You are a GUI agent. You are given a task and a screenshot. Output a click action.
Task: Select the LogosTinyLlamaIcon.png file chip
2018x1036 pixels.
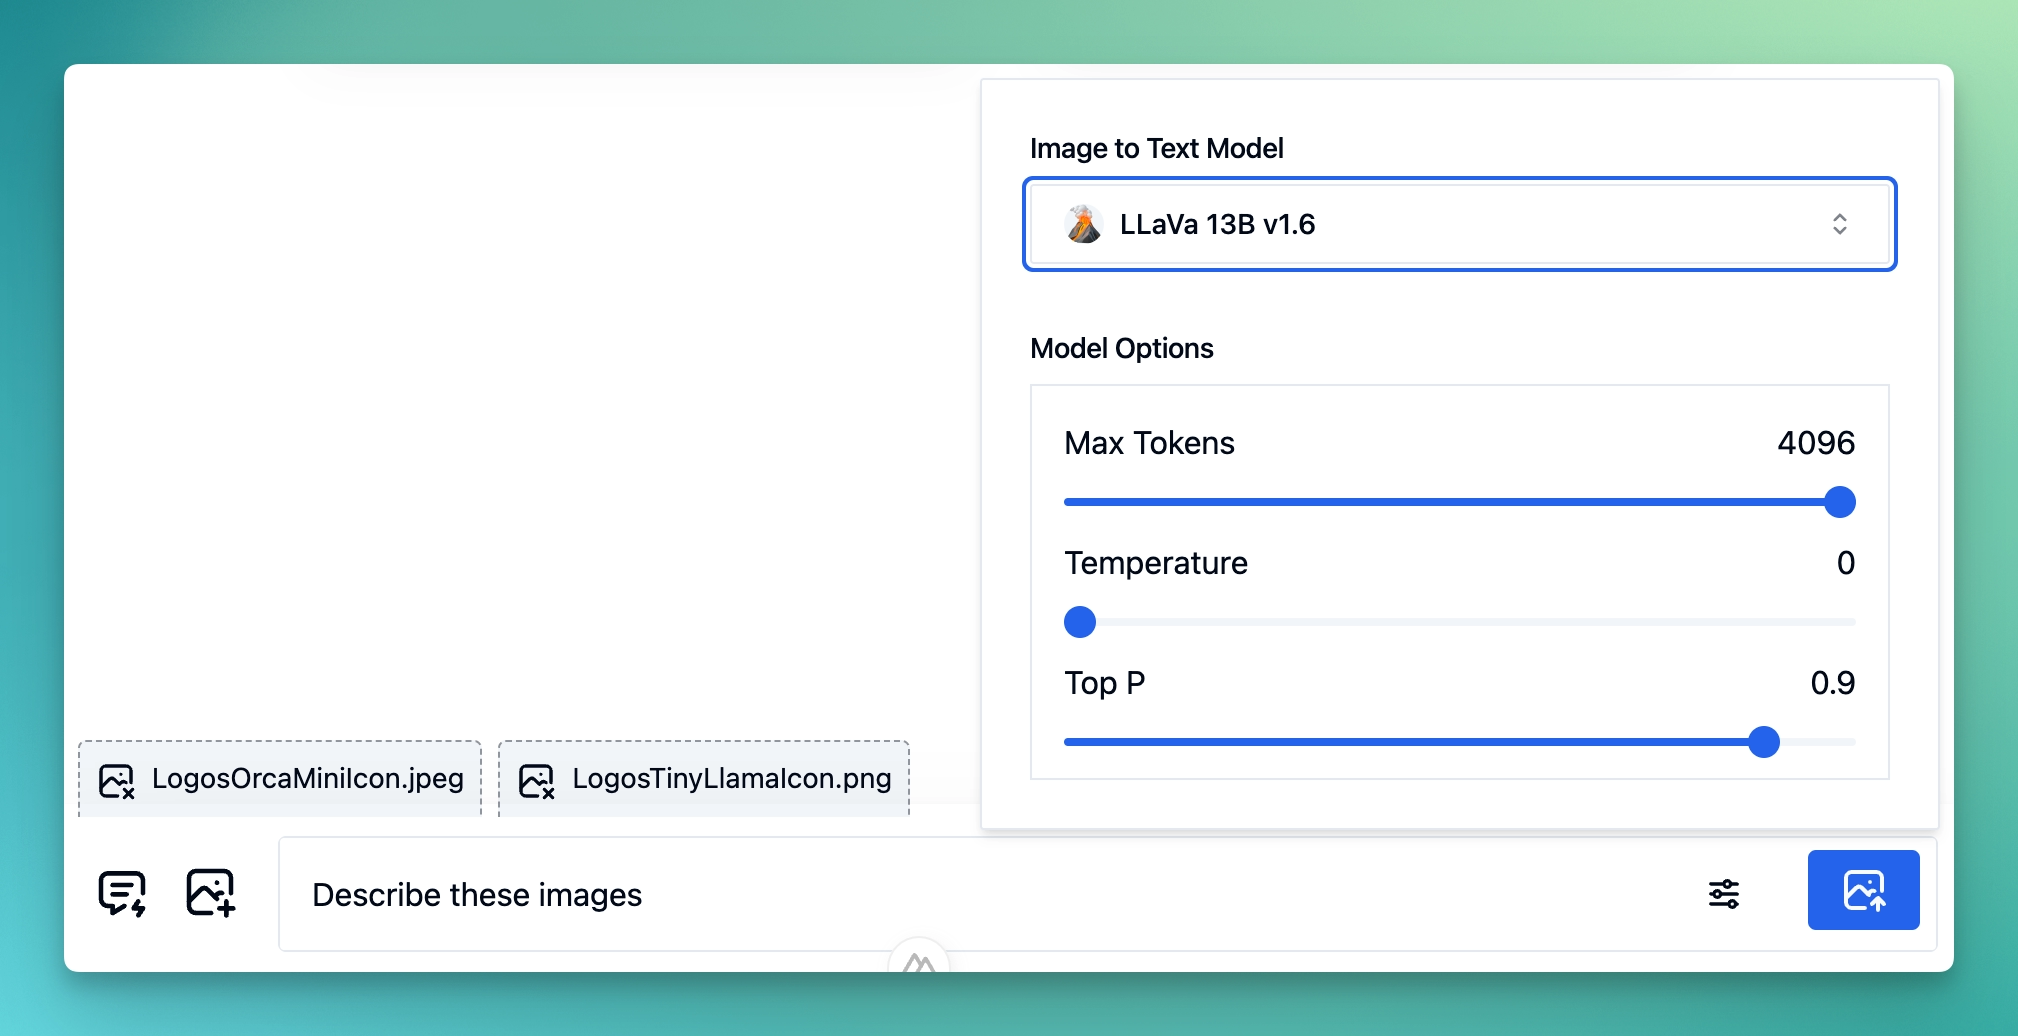(703, 779)
